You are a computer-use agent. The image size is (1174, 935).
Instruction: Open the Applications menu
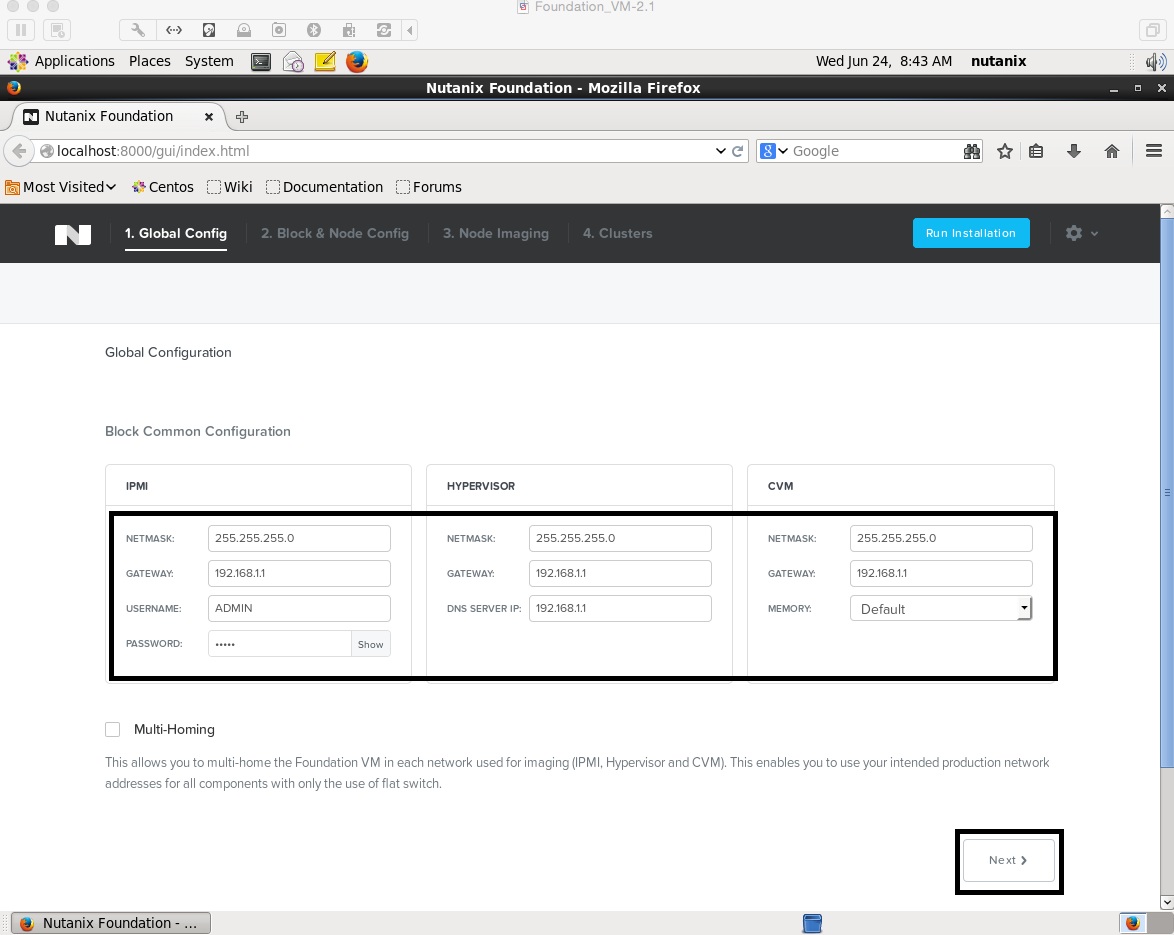pos(74,61)
